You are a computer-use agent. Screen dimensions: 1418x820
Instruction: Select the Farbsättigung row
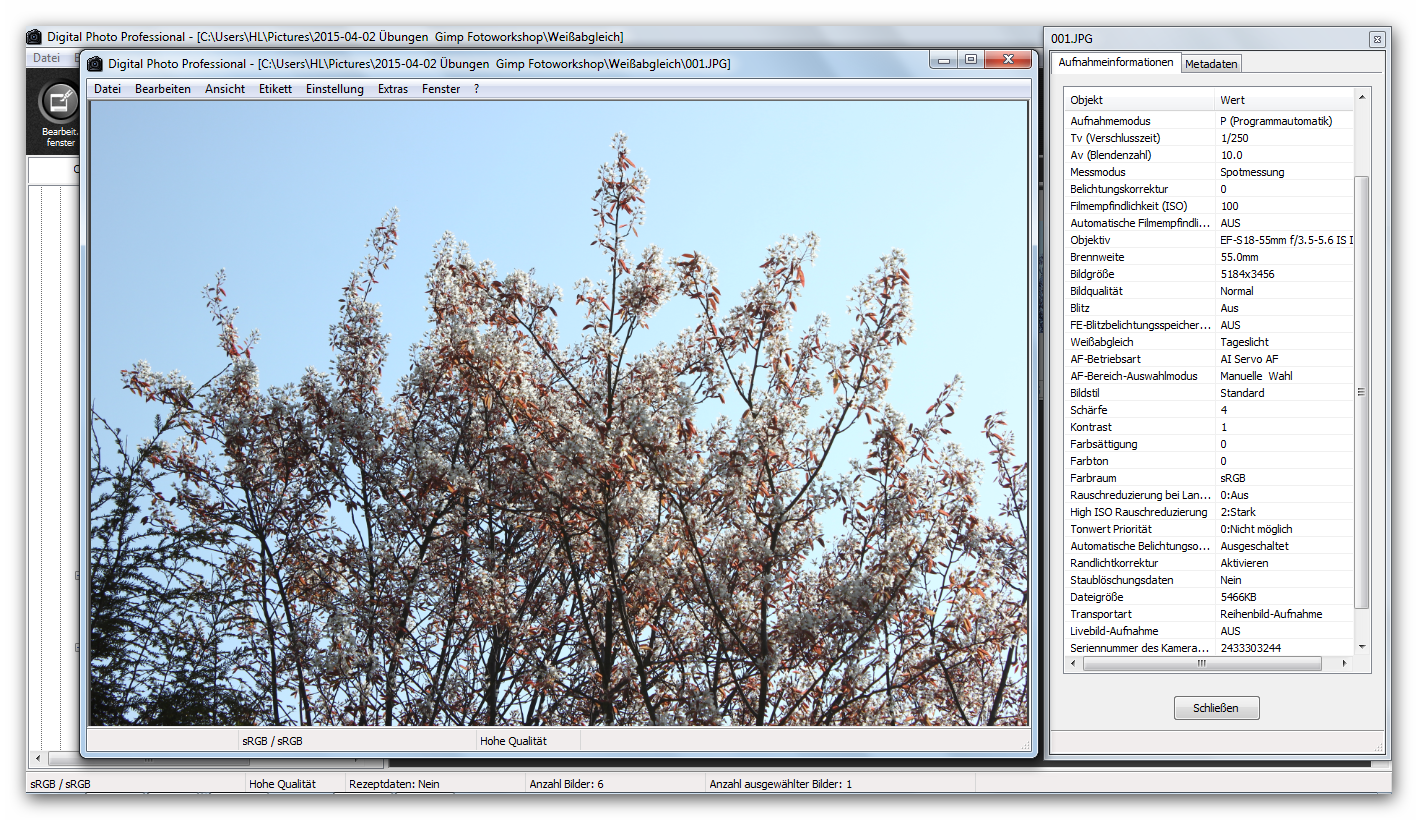point(1209,444)
